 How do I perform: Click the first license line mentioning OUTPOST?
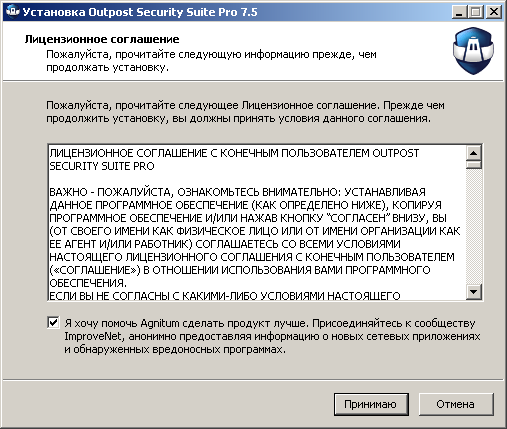tap(234, 153)
